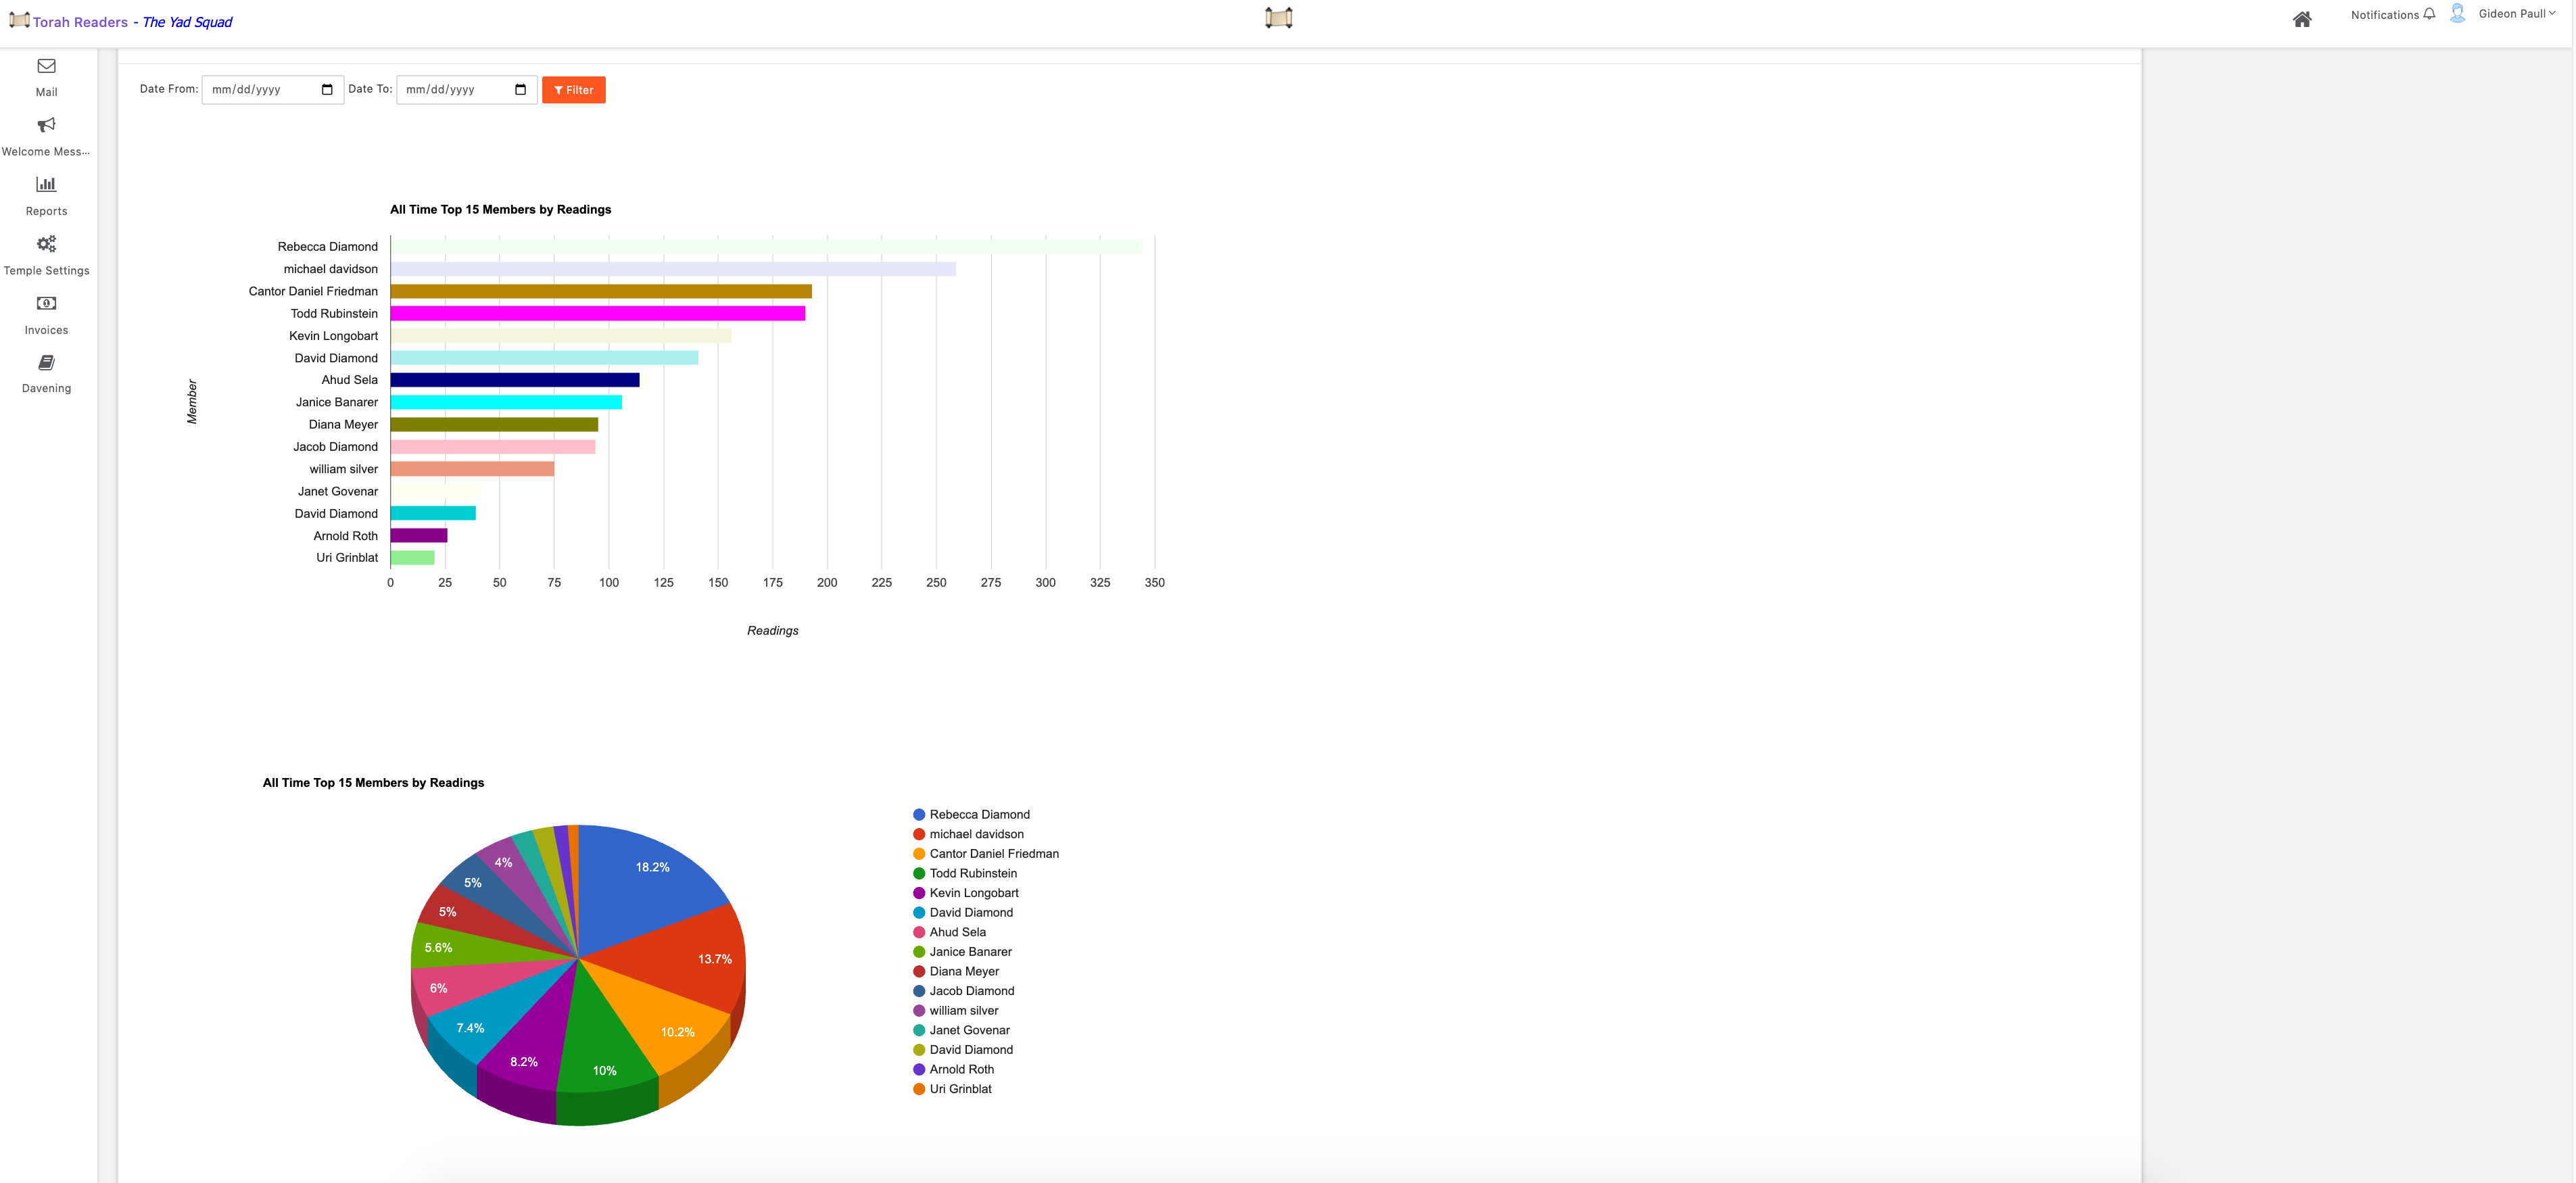Click the center Torah scroll logo

(x=1278, y=18)
